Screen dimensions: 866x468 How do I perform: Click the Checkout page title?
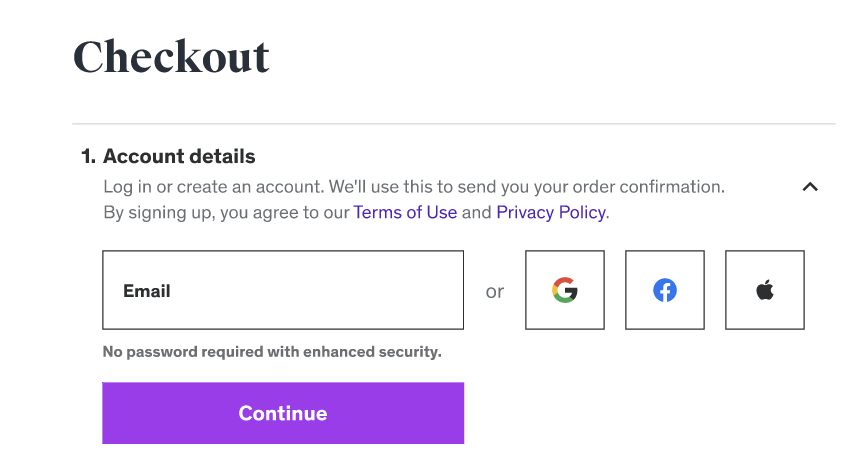point(171,57)
